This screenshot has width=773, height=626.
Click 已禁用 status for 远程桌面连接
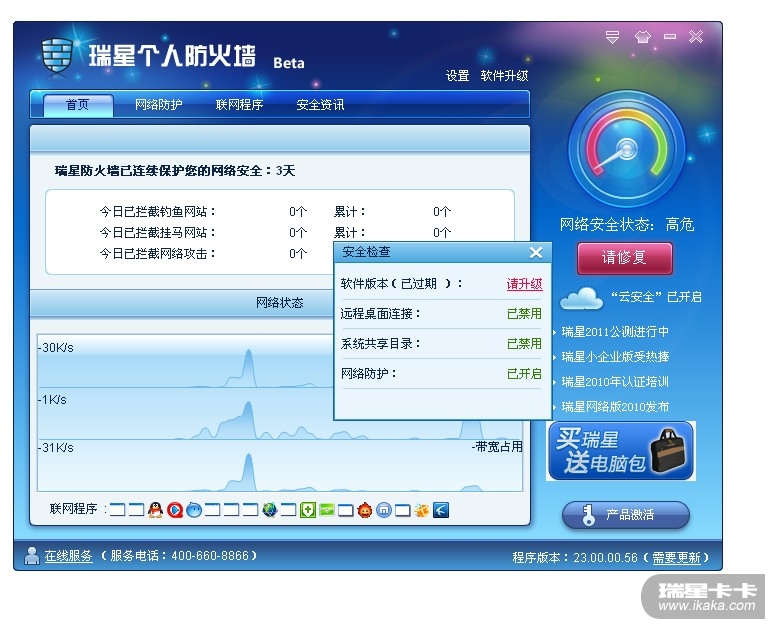pos(525,313)
